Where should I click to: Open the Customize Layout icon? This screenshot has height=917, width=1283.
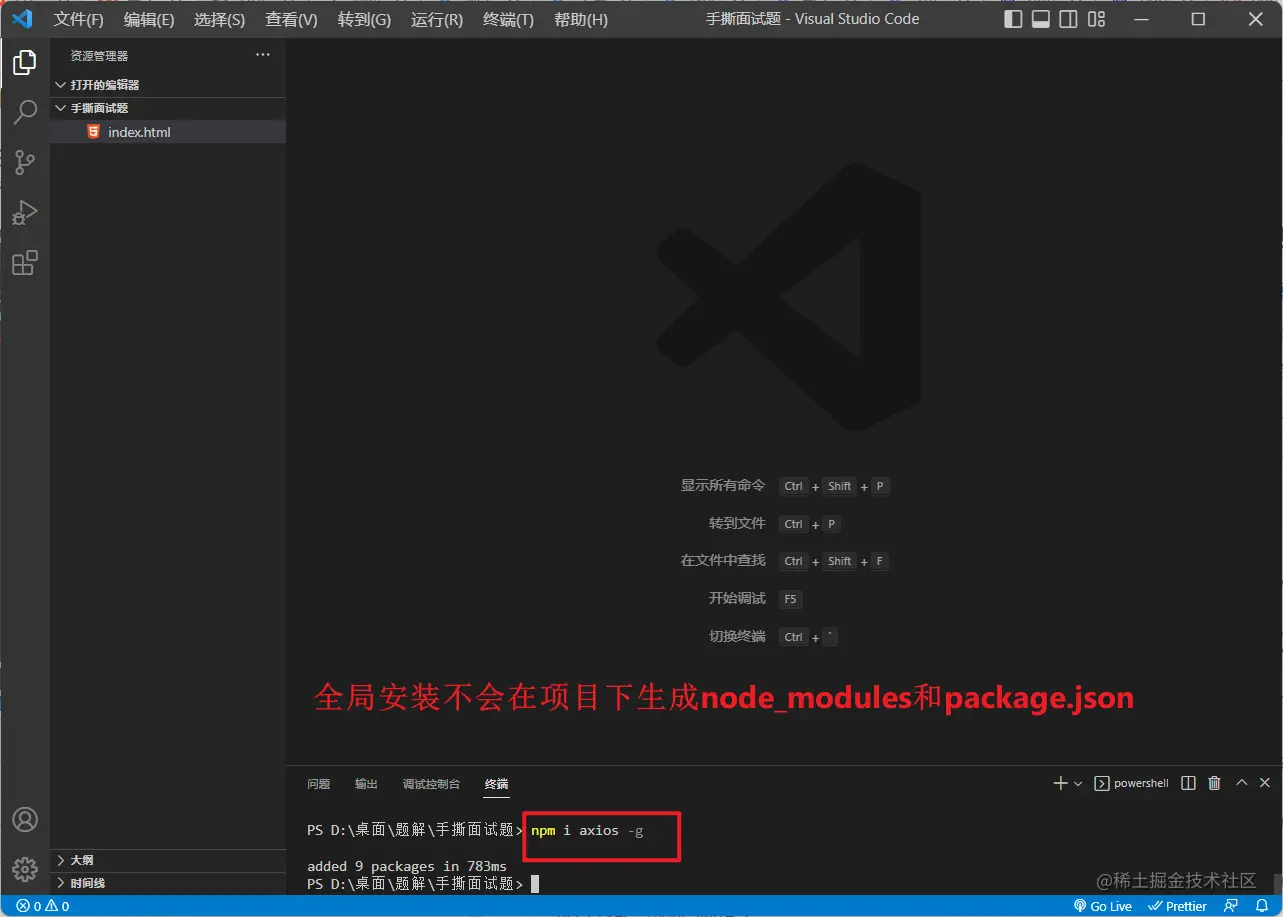(1097, 19)
